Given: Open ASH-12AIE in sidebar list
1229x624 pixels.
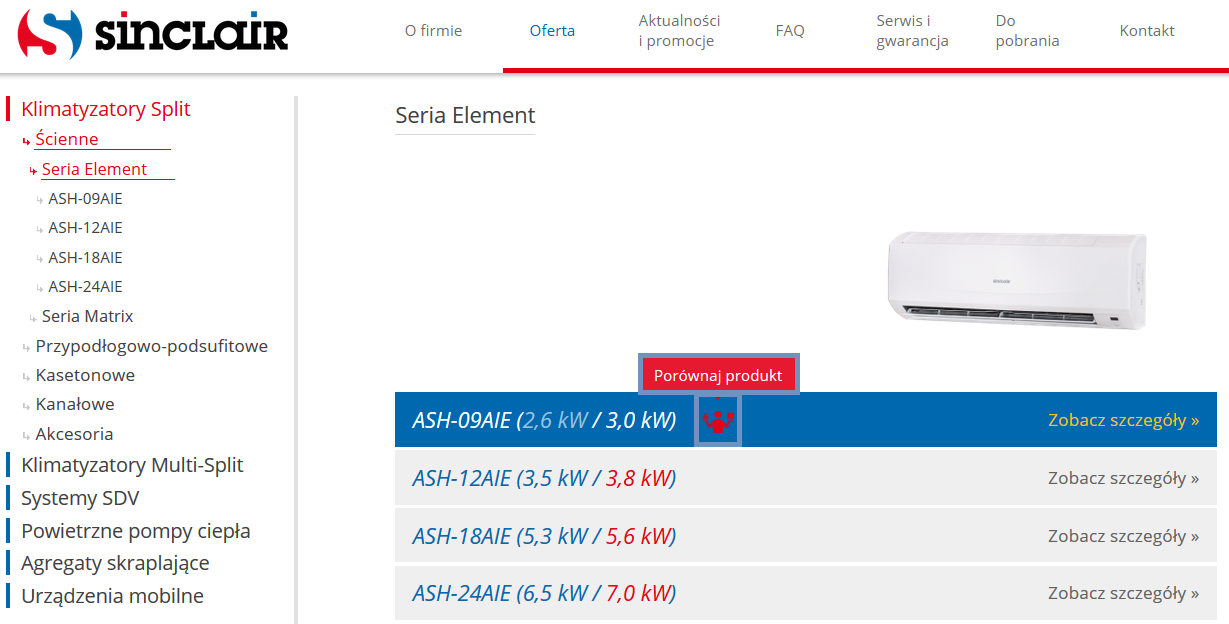Looking at the screenshot, I should [x=85, y=228].
